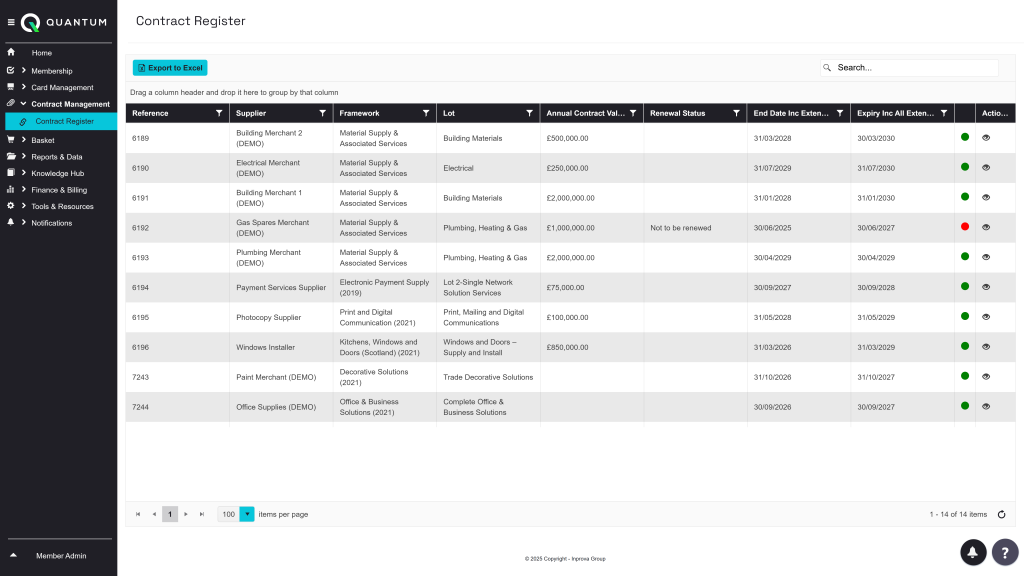
Task: Refresh the contract grid
Action: click(x=1001, y=513)
